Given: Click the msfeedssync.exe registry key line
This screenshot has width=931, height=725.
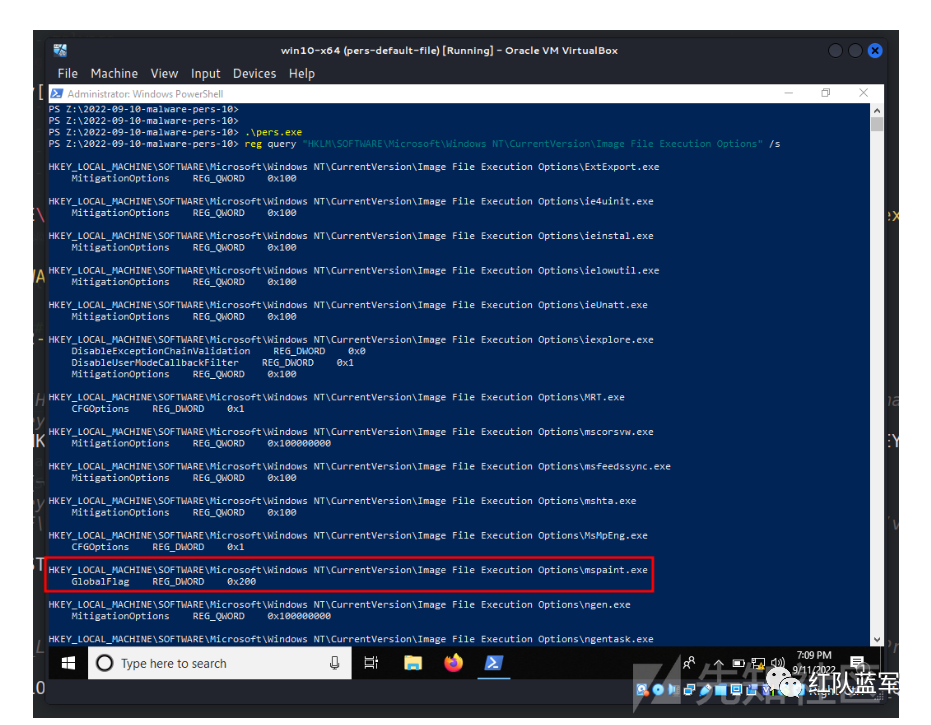Looking at the screenshot, I should [x=360, y=466].
